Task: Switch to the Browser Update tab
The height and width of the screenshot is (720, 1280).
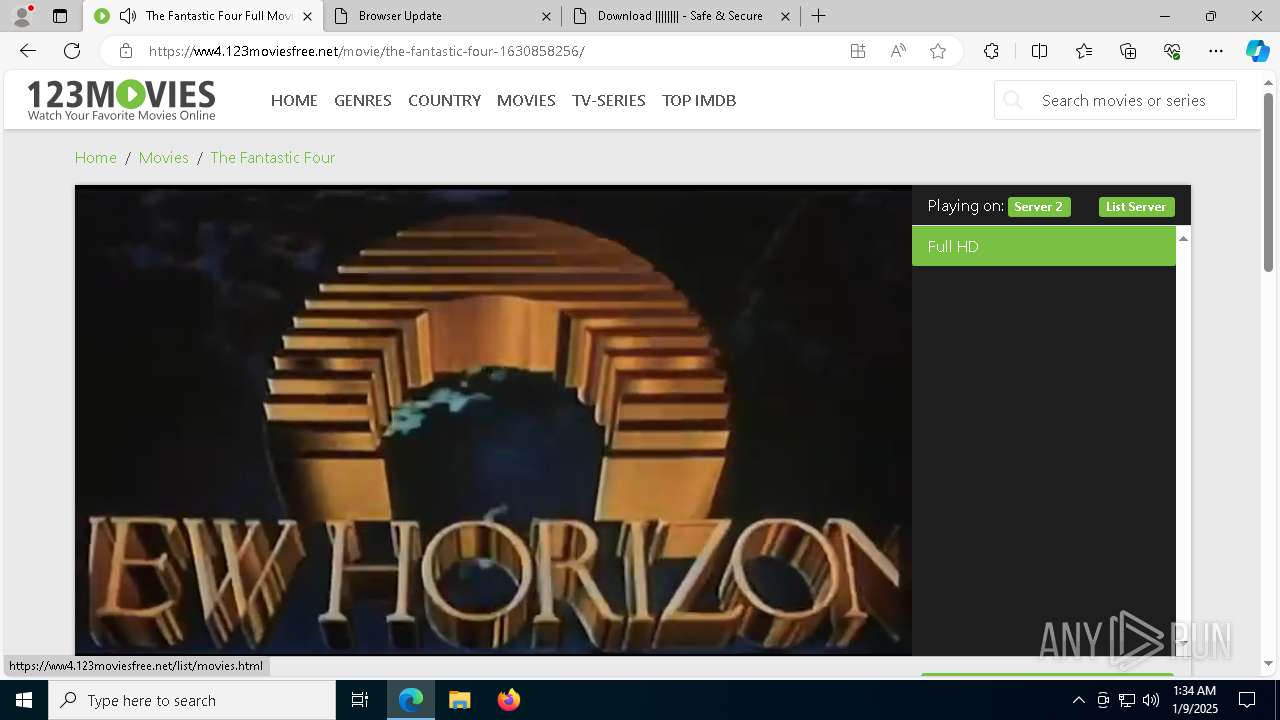Action: tap(440, 16)
